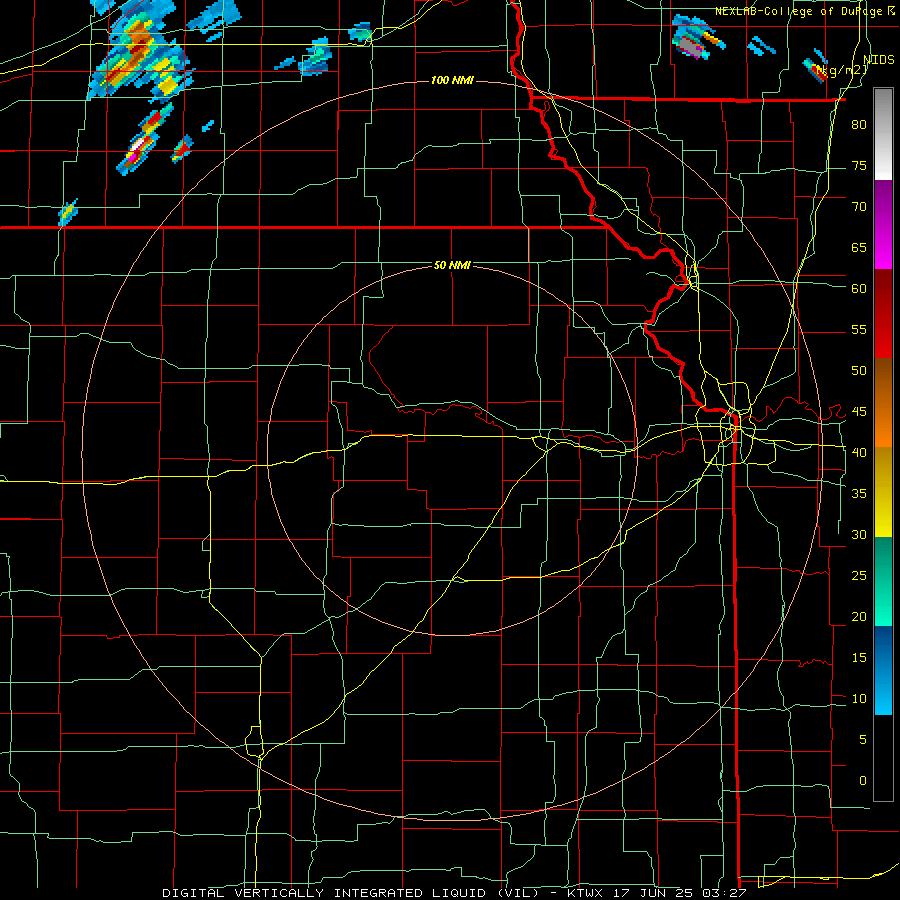Image resolution: width=900 pixels, height=900 pixels.
Task: Click legend value 60
Action: 859,289
